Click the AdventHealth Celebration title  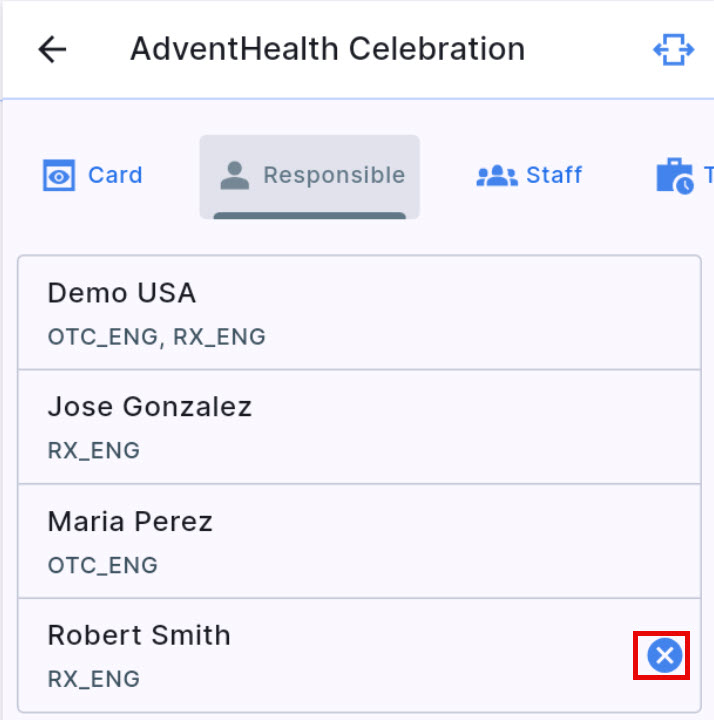point(327,49)
